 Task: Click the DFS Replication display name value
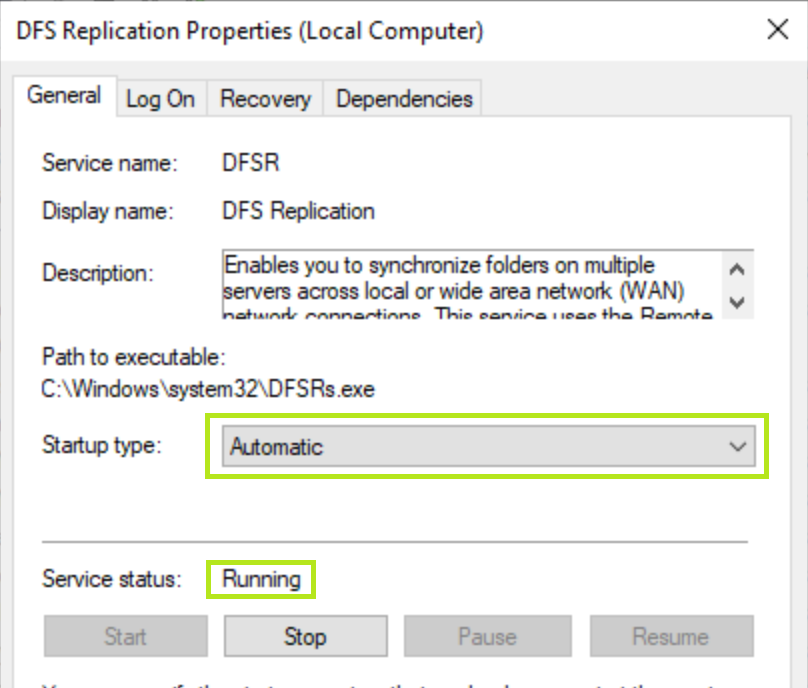point(298,211)
